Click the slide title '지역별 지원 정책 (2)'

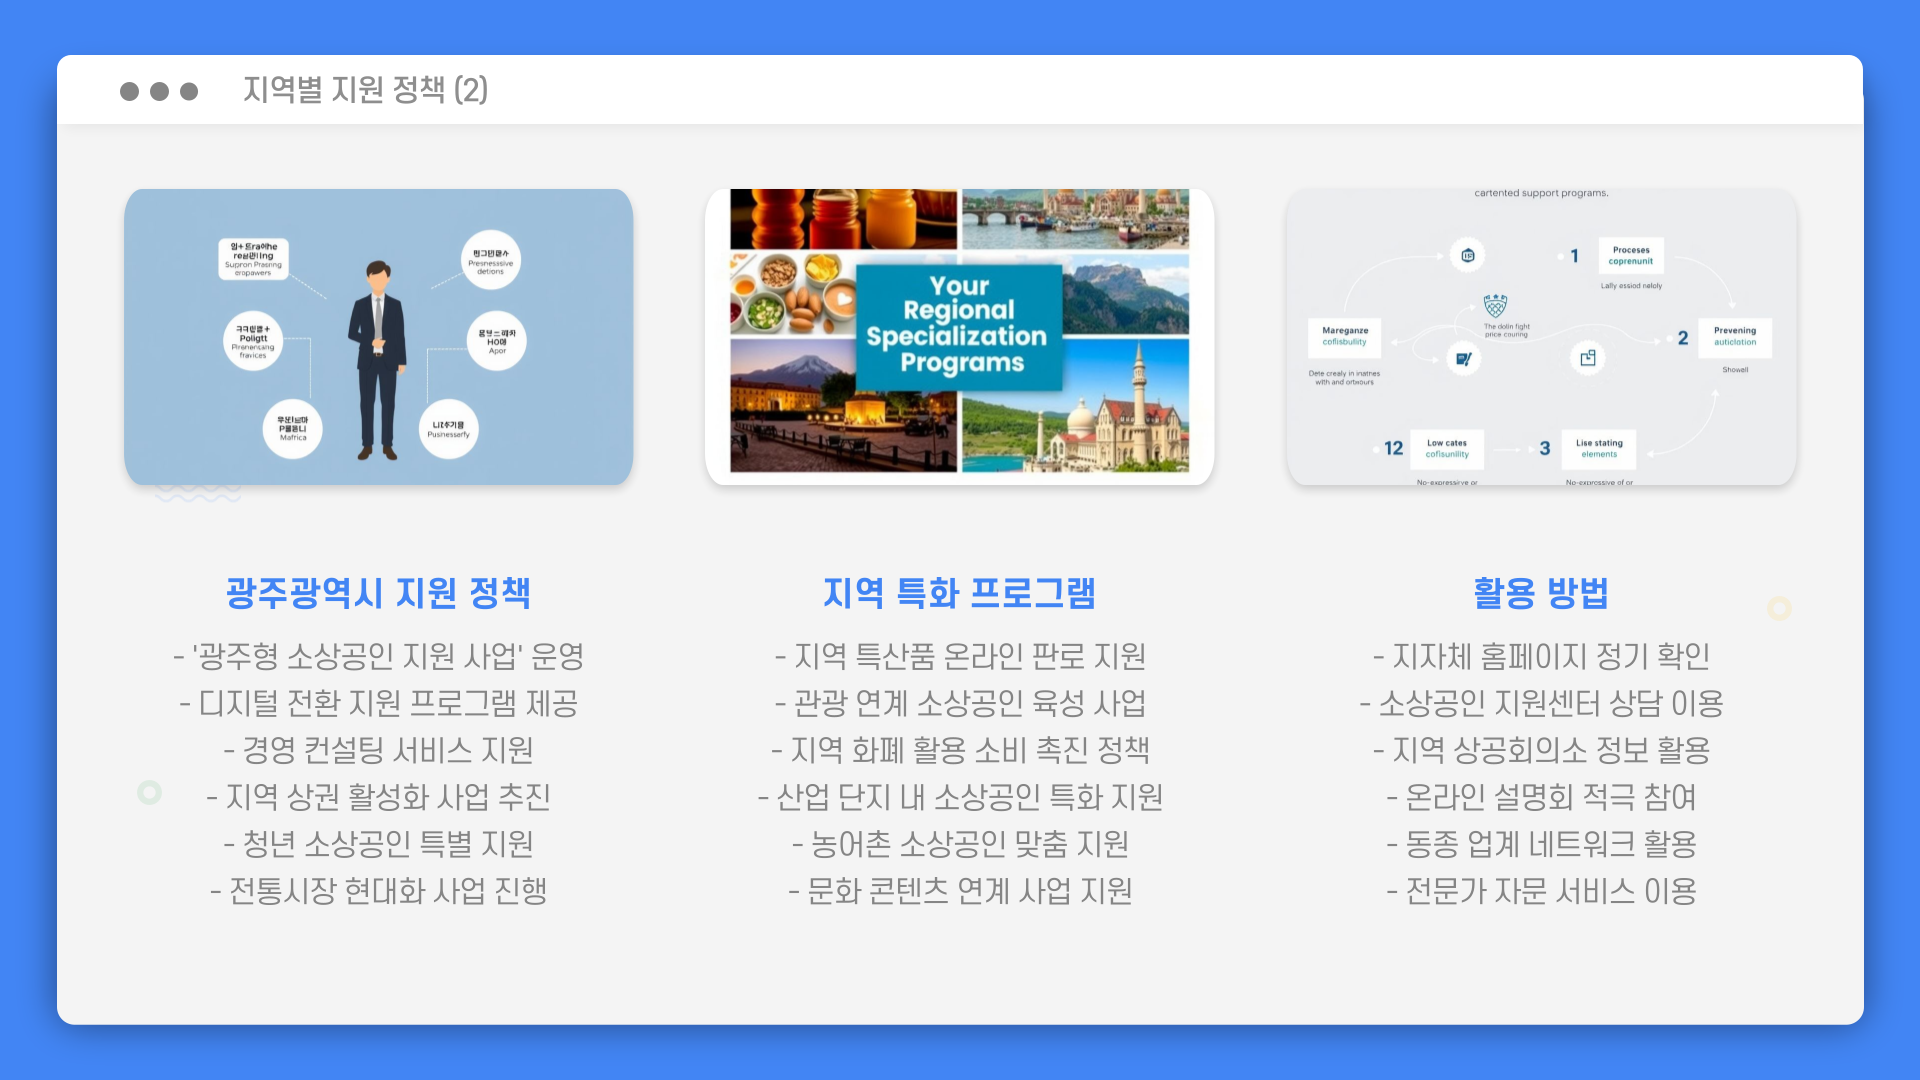(365, 90)
